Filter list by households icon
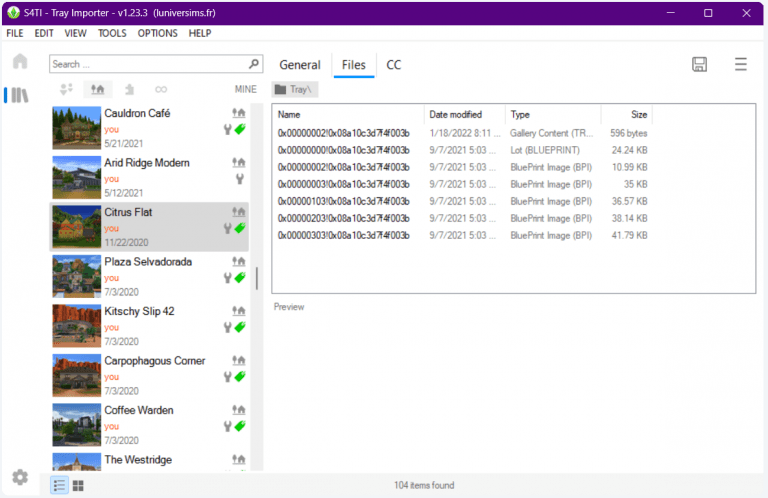Viewport: 768px width, 498px height. click(x=67, y=89)
